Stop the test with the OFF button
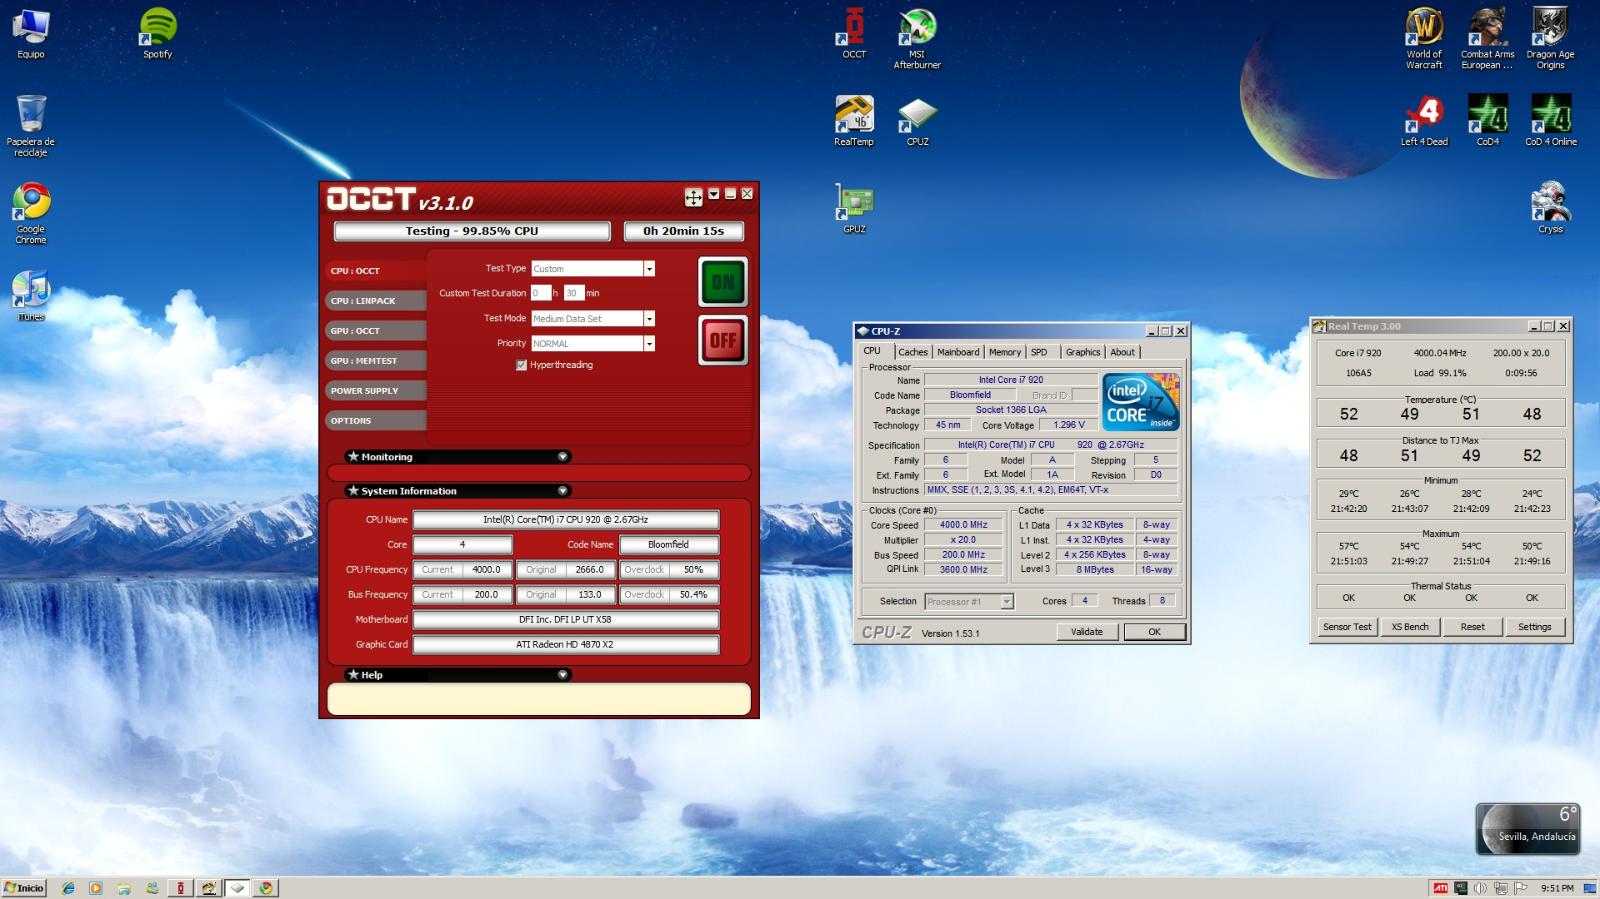This screenshot has height=899, width=1600. pos(723,340)
